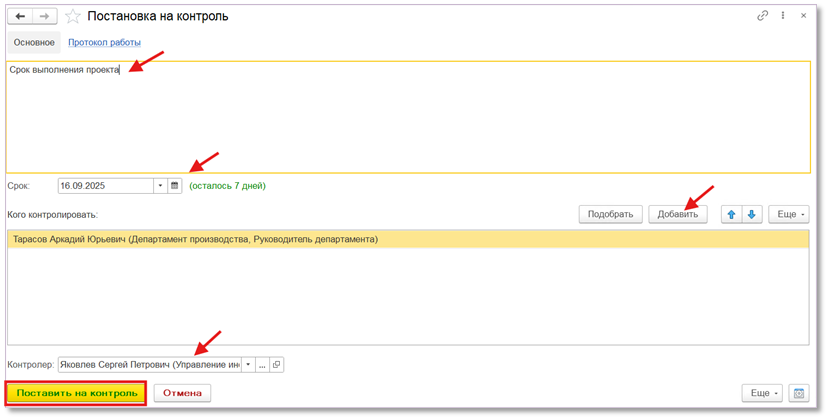Move selected person up with blue arrow

coord(731,214)
